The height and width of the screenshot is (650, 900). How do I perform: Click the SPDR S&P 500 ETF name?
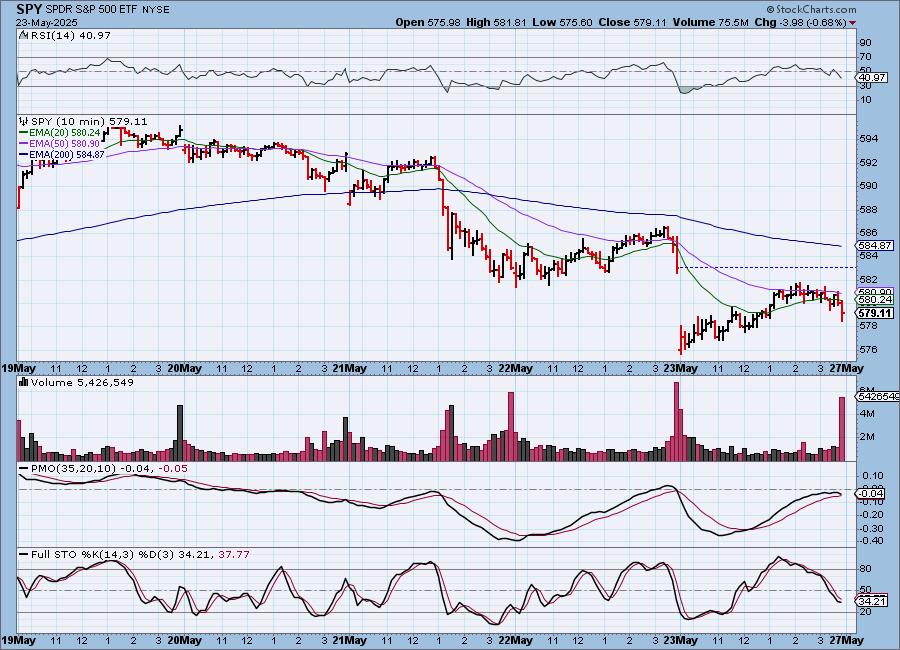coord(91,9)
